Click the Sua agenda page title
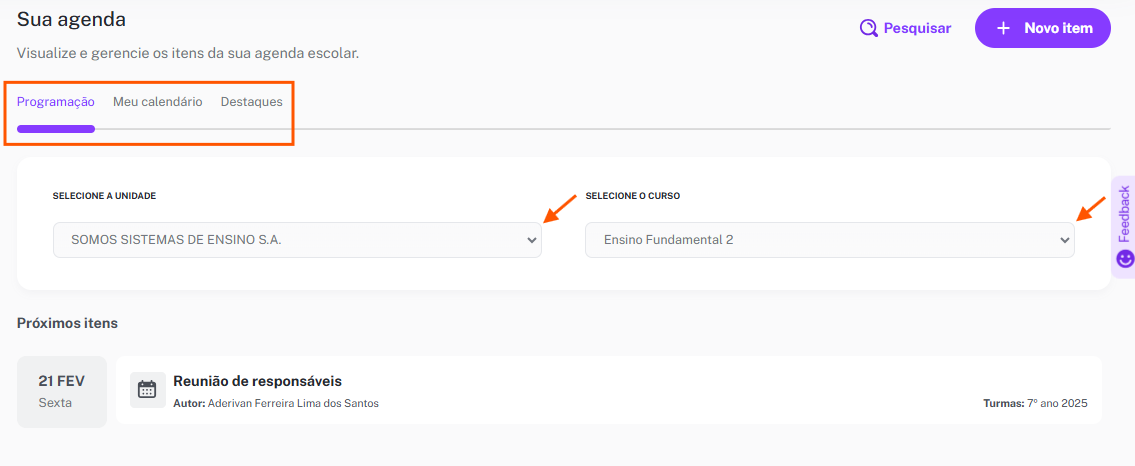The image size is (1135, 466). pyautogui.click(x=72, y=20)
